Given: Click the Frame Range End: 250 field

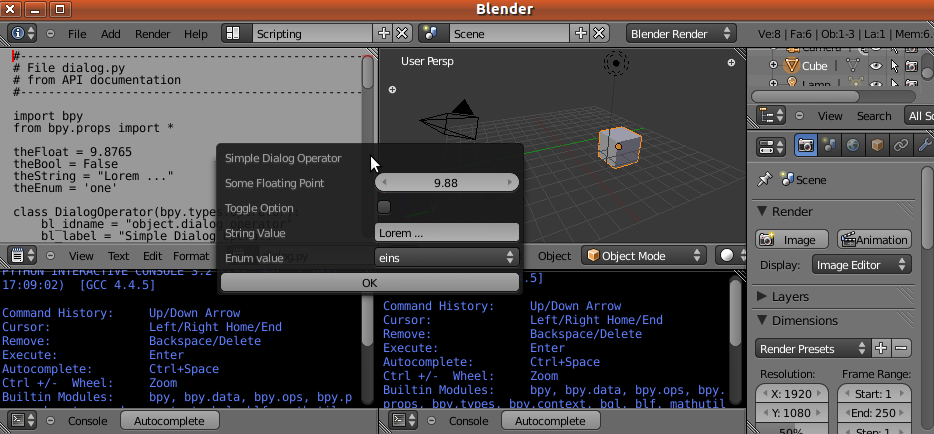Looking at the screenshot, I should click(x=874, y=413).
